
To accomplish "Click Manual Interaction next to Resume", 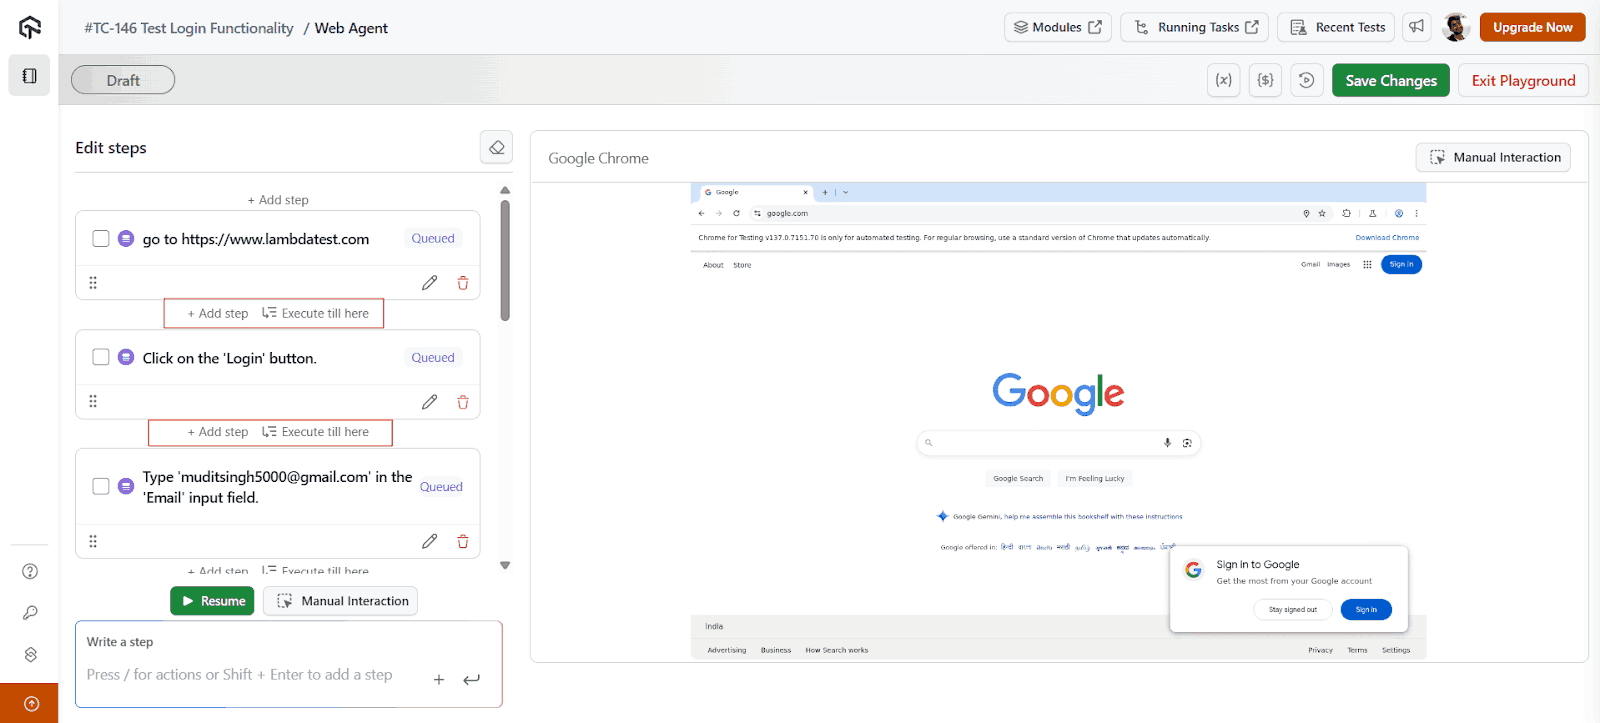I will tap(340, 601).
